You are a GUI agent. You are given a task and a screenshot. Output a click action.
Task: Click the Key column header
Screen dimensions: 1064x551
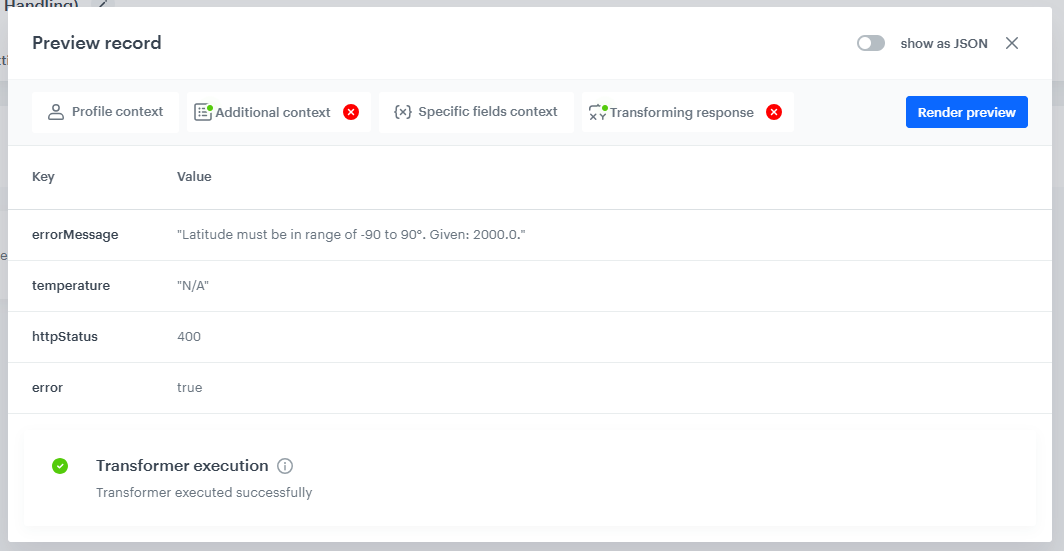(43, 176)
